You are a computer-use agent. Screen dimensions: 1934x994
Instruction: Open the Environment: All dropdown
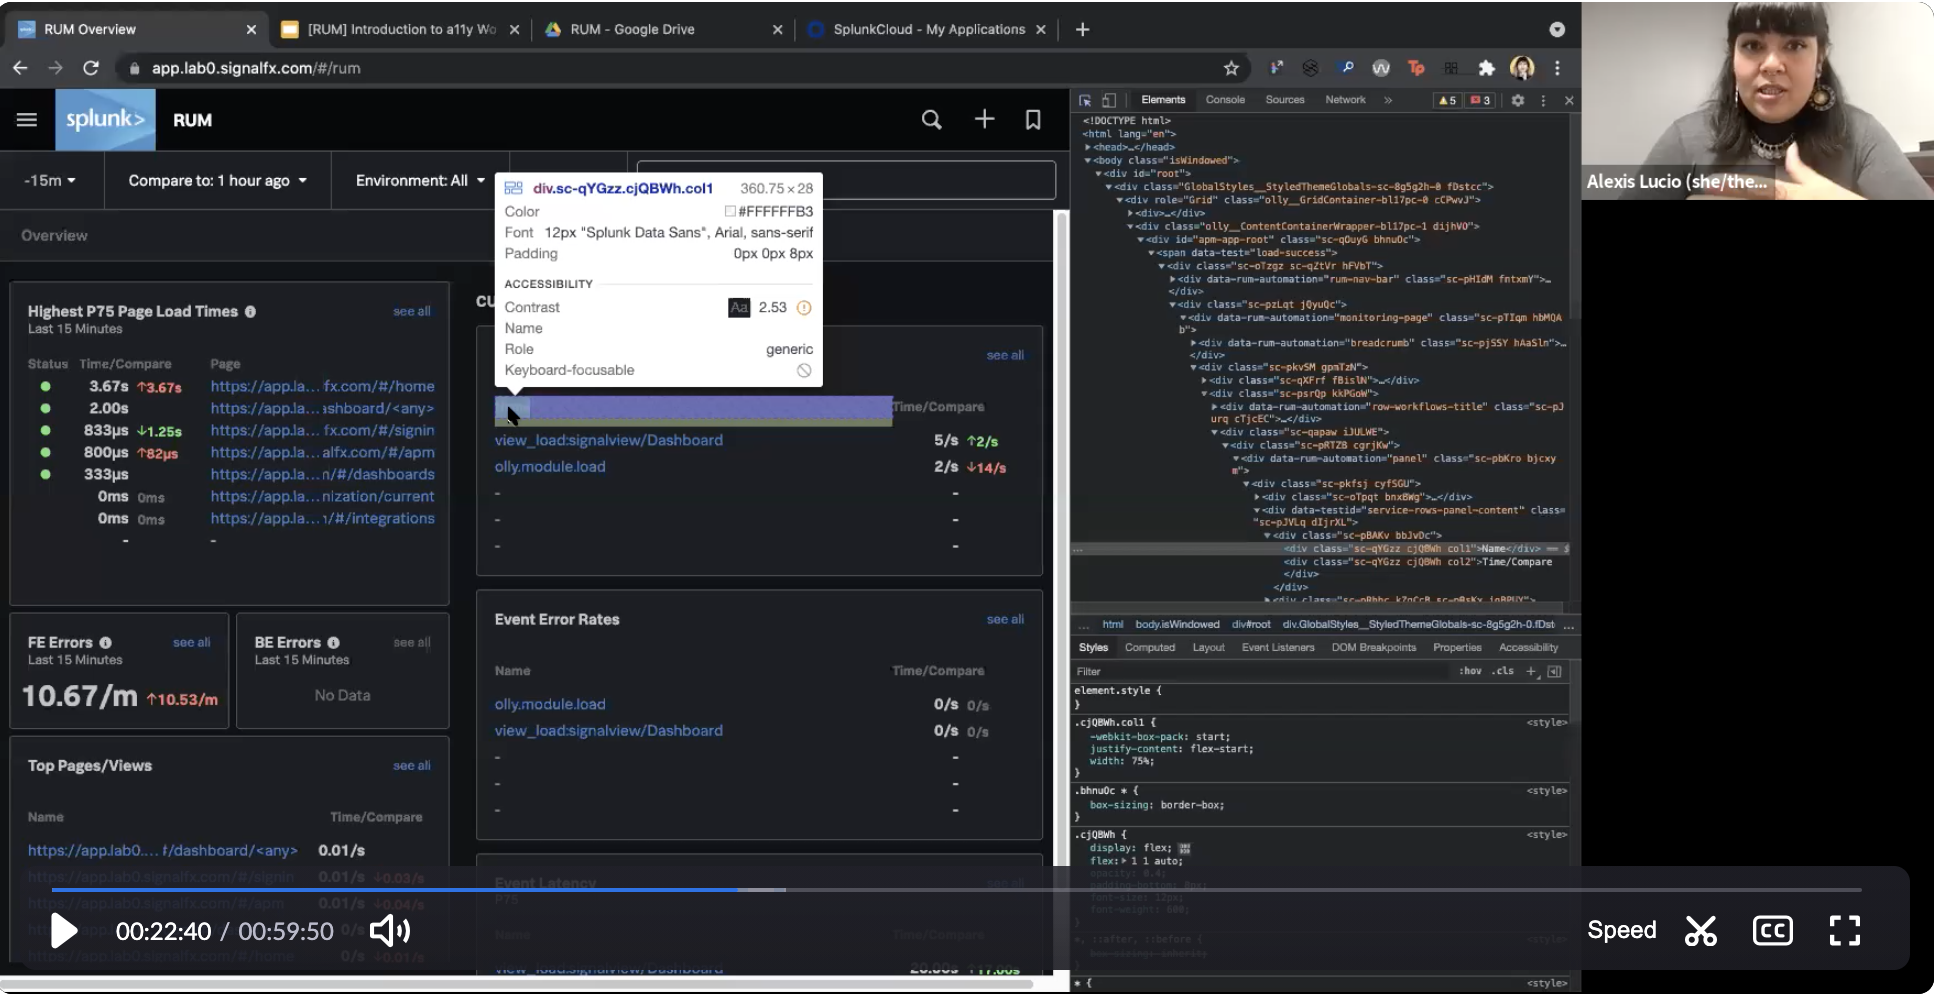(x=420, y=180)
